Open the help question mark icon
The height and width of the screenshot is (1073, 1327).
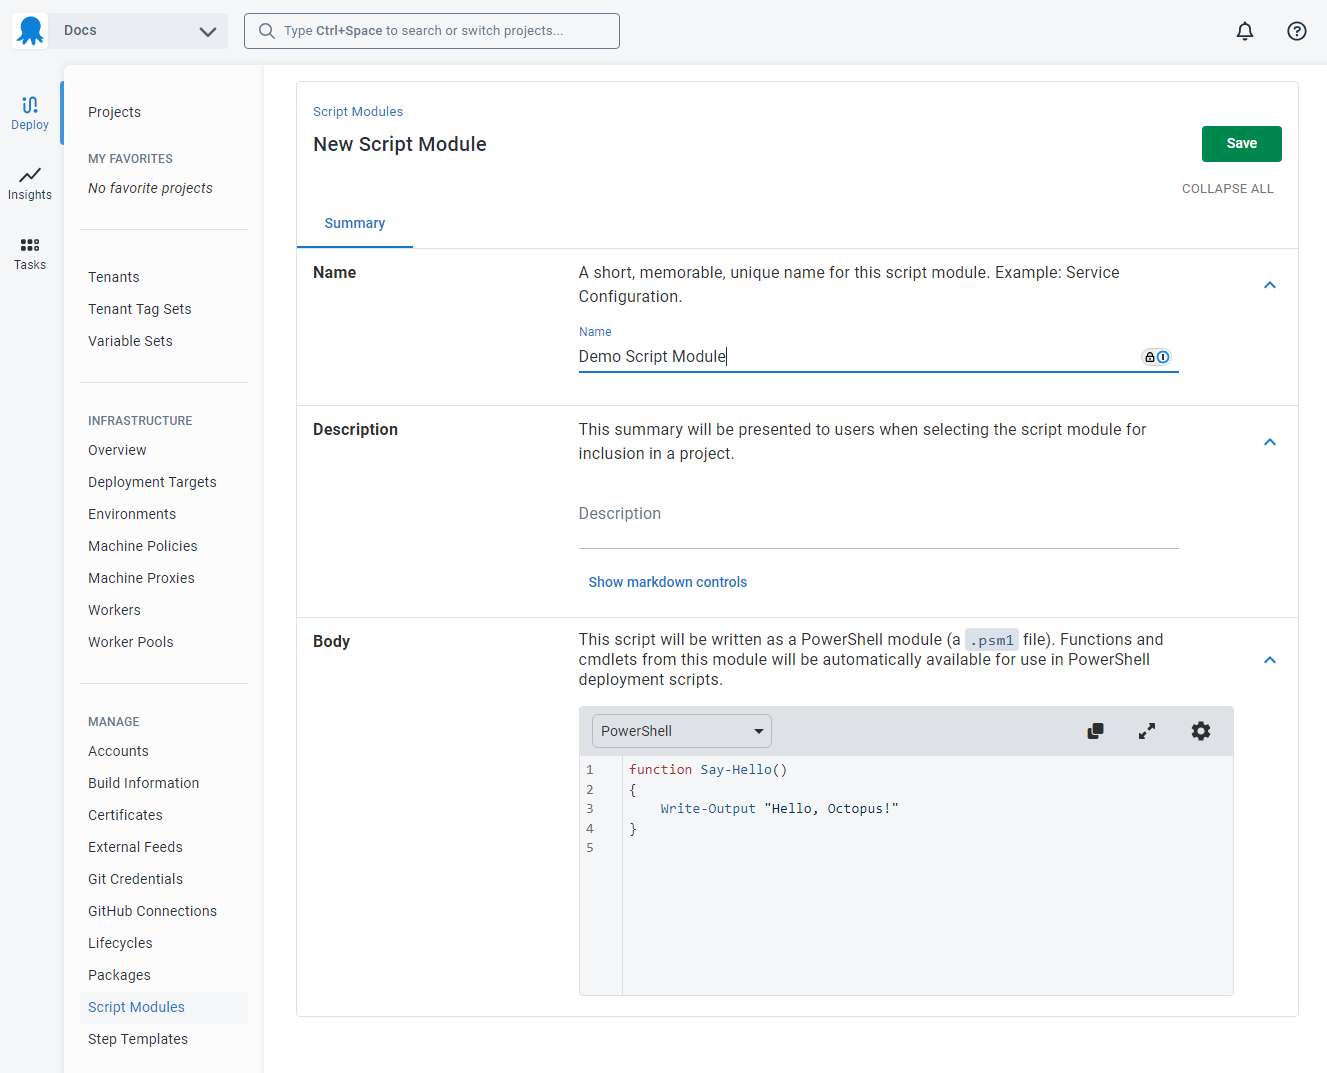pos(1297,31)
